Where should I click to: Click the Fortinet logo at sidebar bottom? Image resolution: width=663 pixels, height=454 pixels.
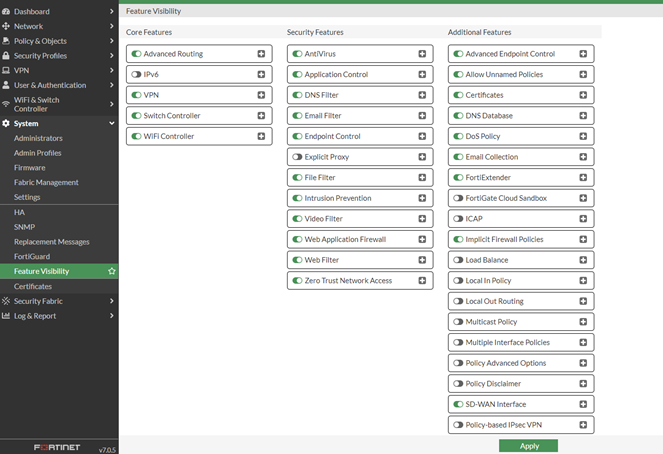pyautogui.click(x=57, y=447)
